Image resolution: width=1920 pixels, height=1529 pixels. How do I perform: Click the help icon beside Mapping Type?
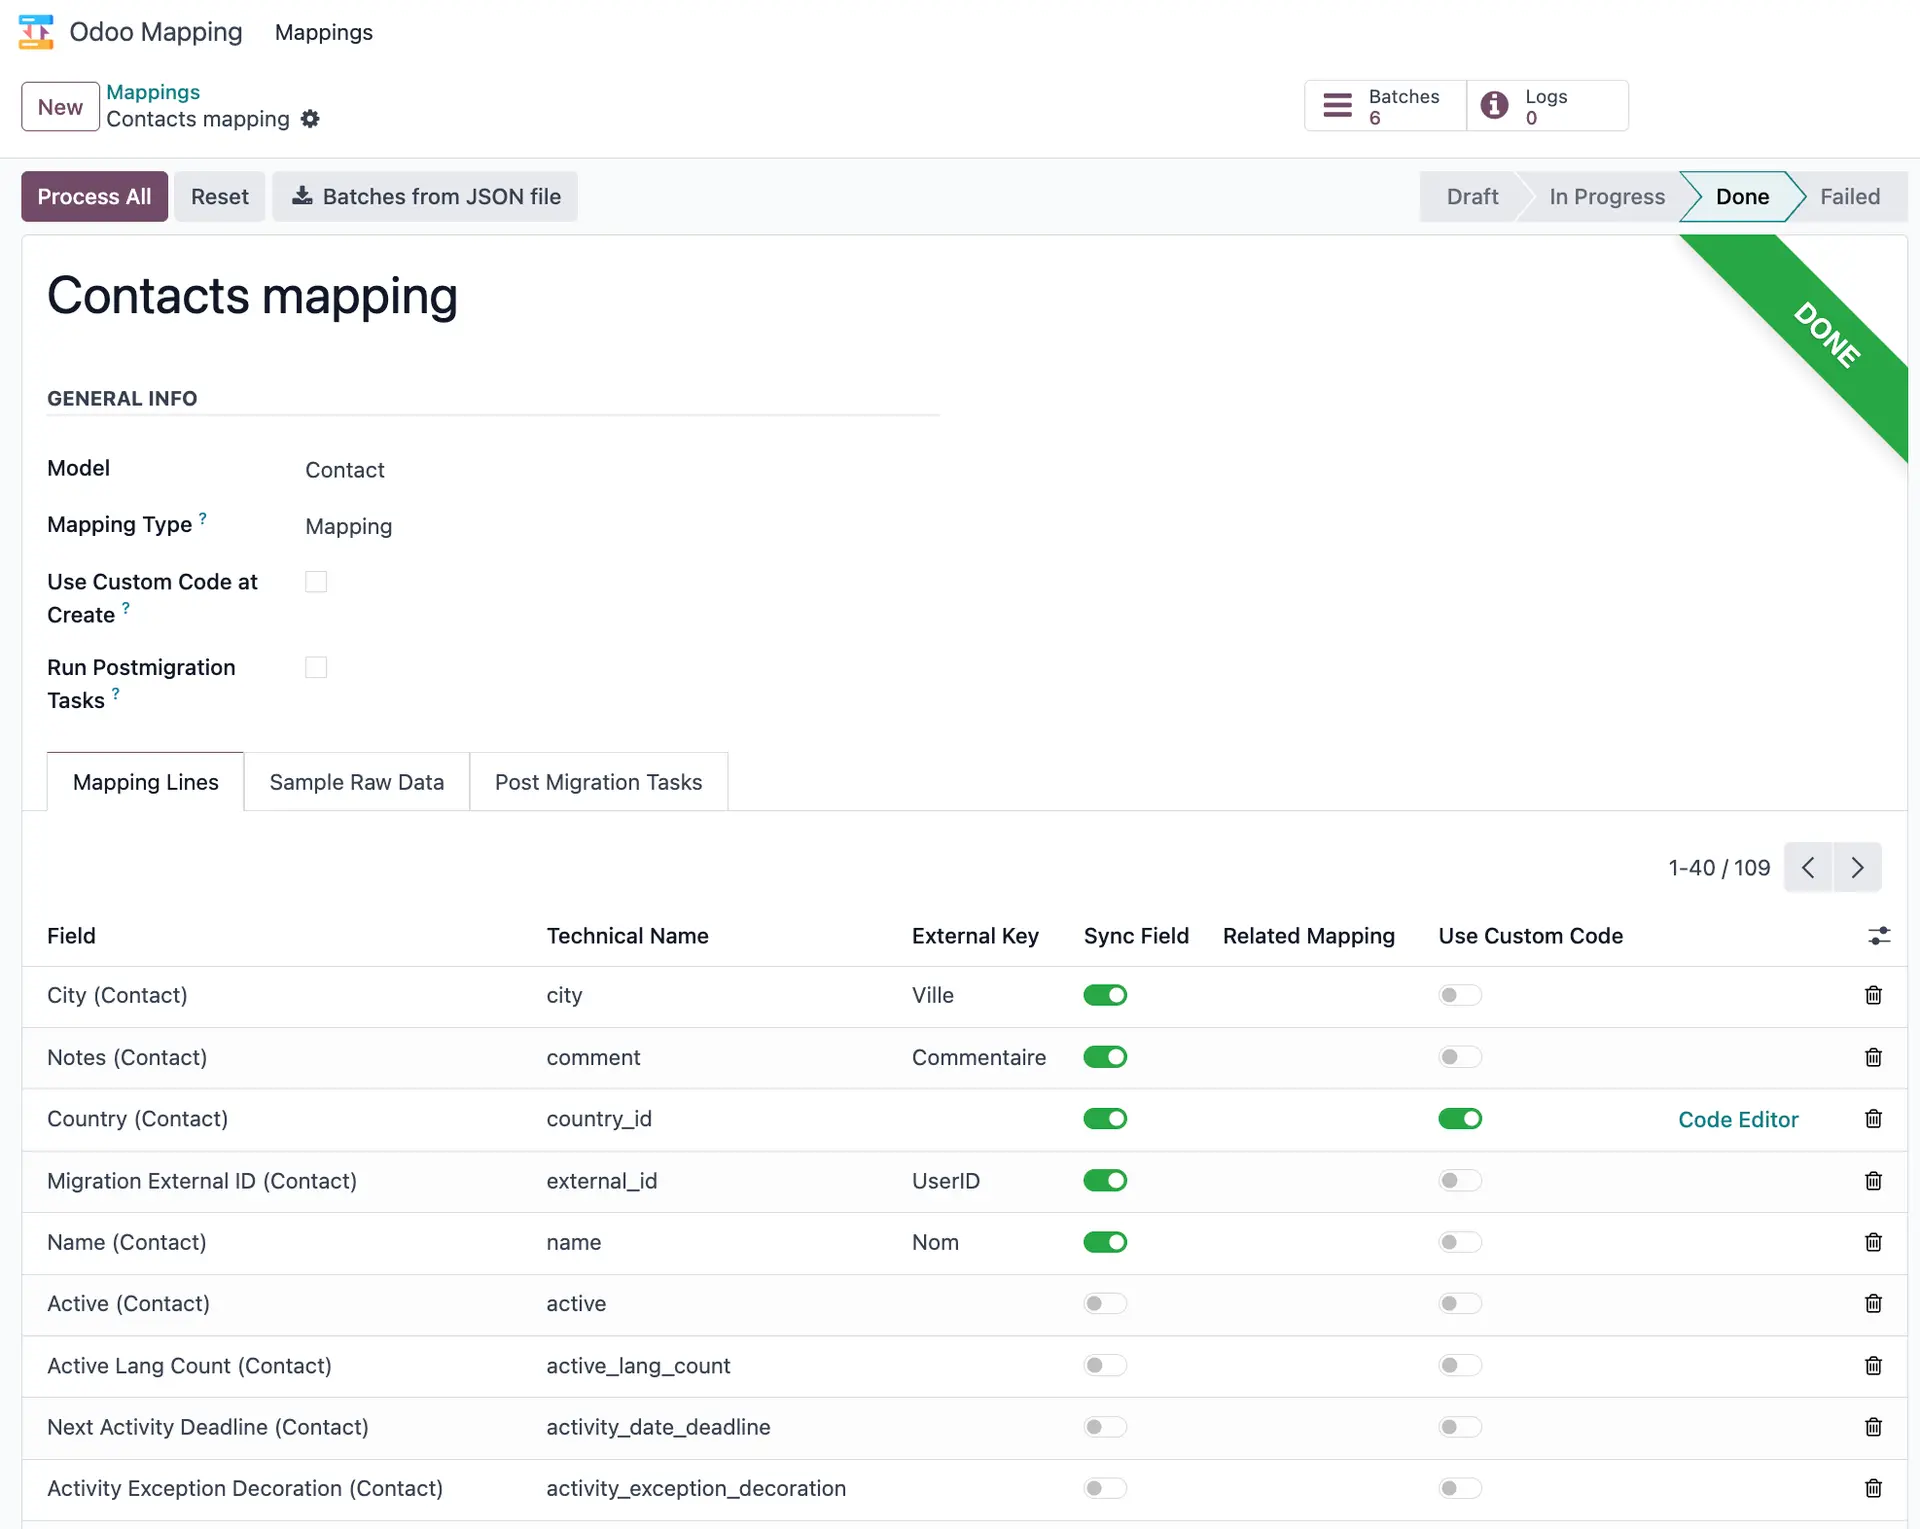tap(204, 516)
